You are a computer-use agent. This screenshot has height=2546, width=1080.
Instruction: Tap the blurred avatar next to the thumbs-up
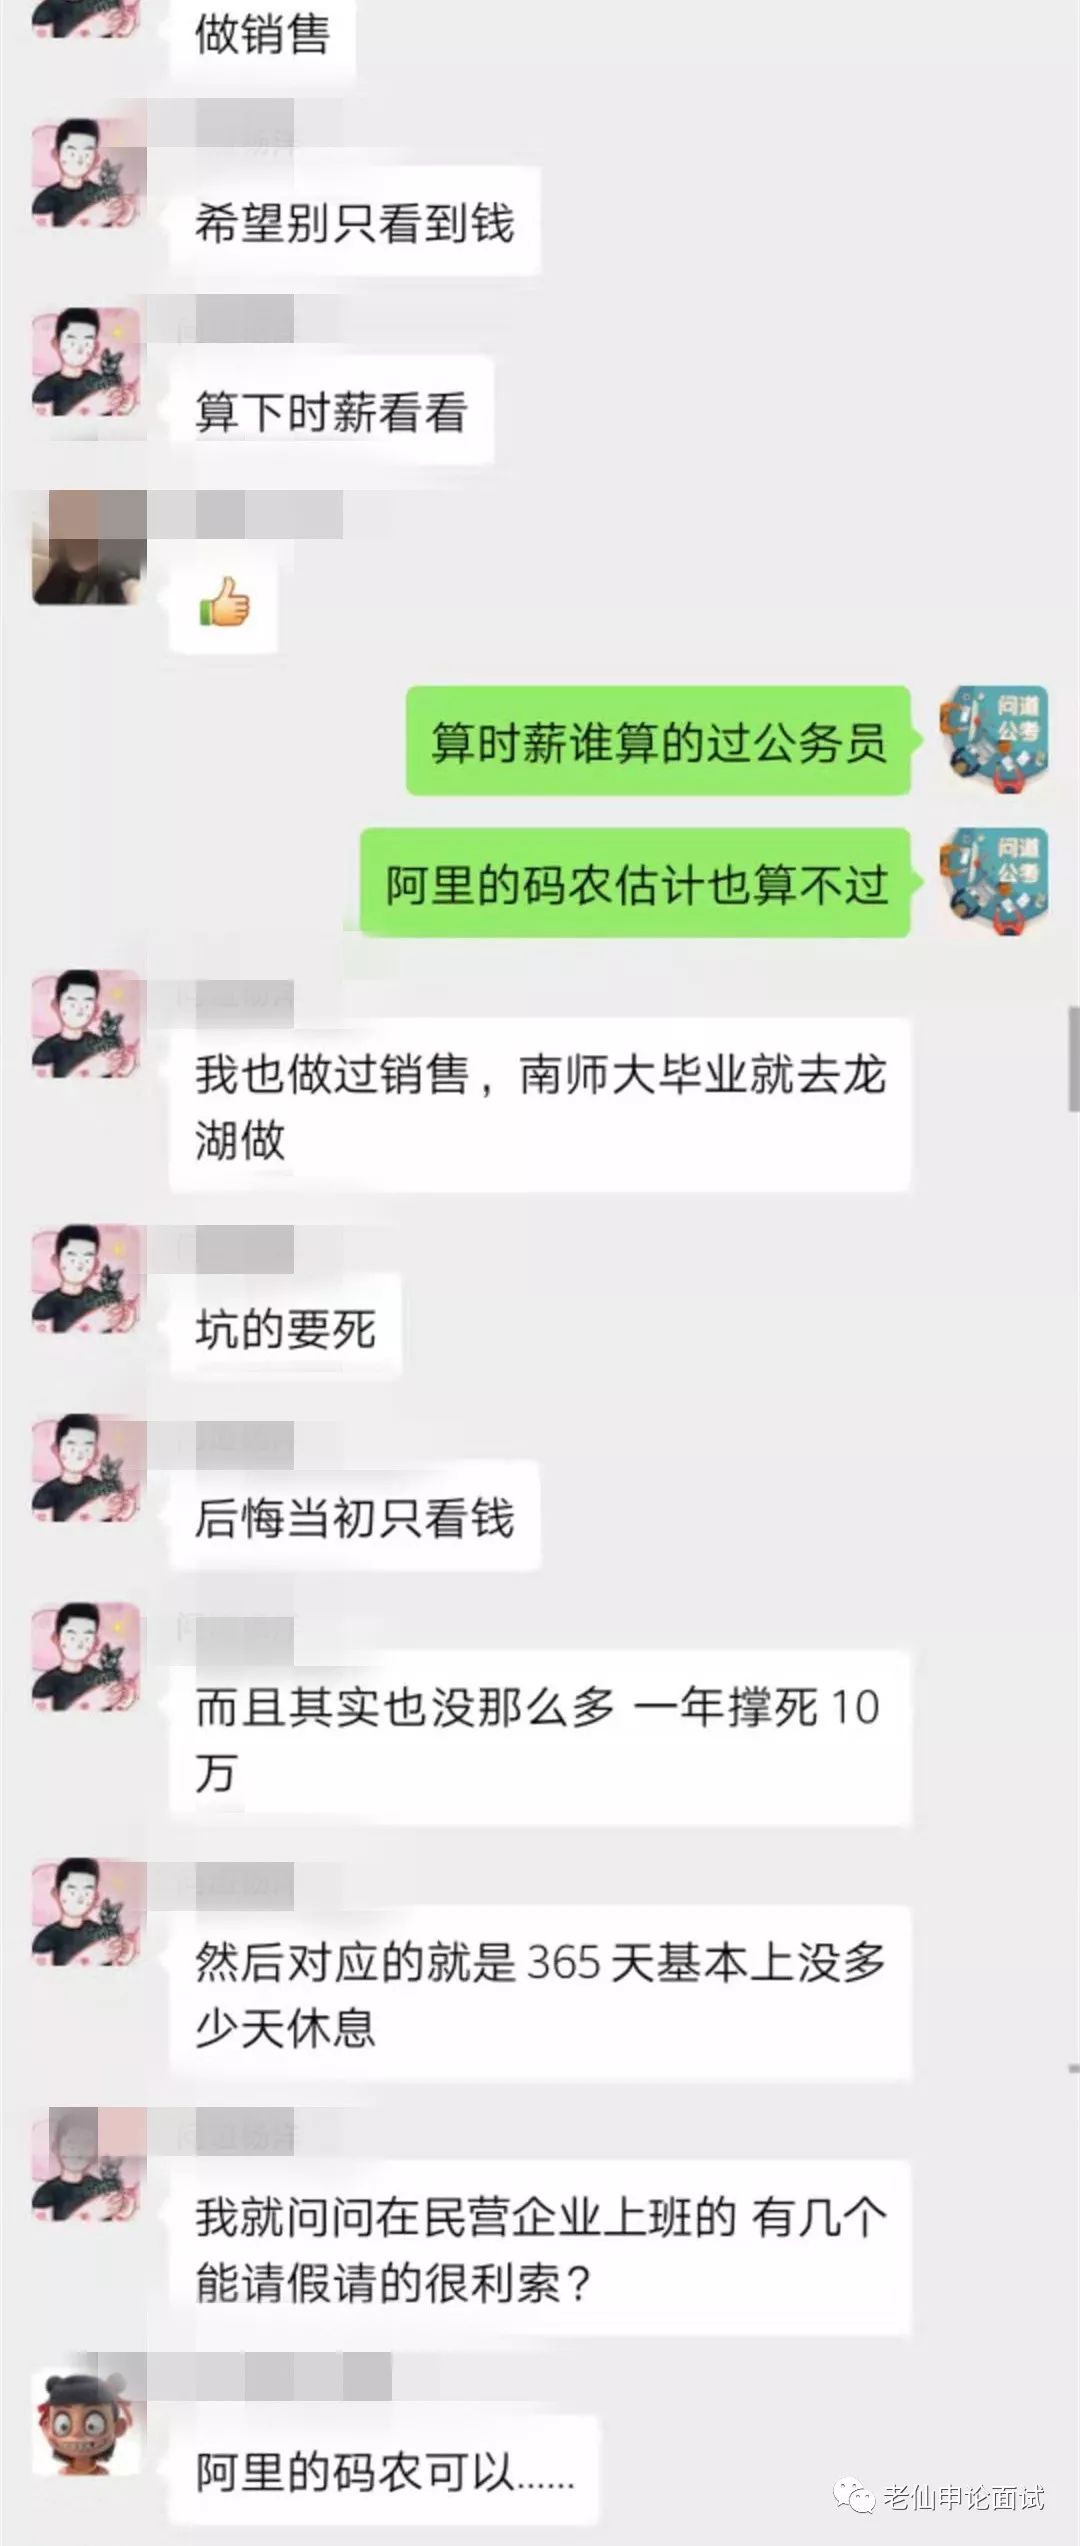(89, 547)
